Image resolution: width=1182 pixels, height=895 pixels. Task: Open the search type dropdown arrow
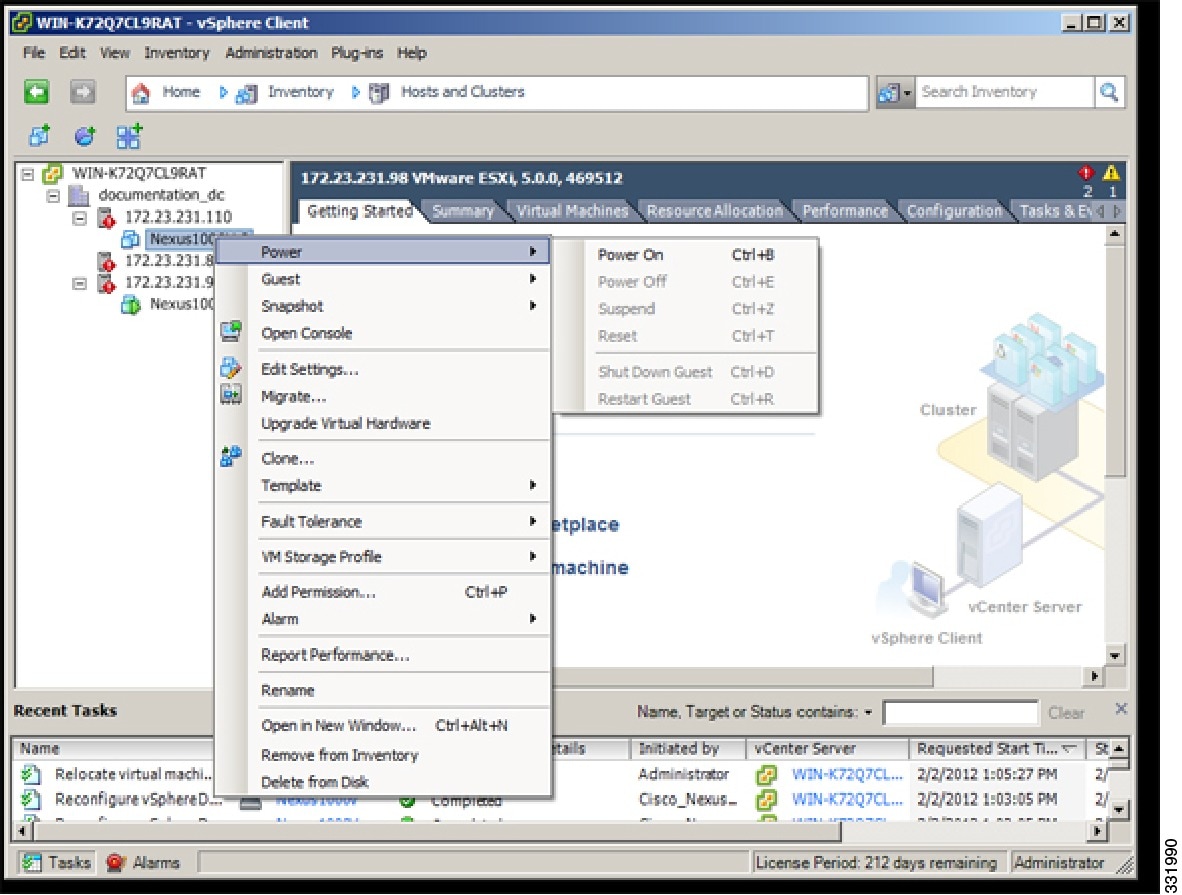pyautogui.click(x=907, y=93)
